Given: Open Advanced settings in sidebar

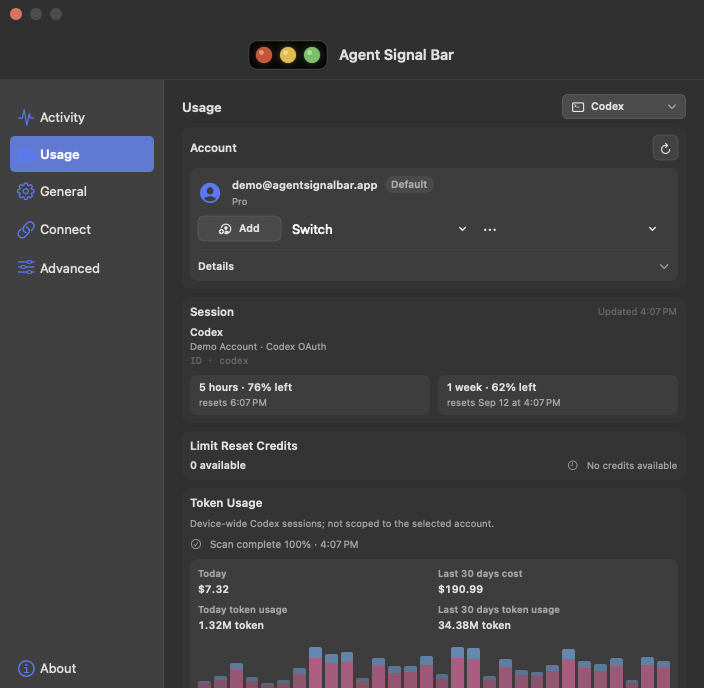Looking at the screenshot, I should 82,268.
